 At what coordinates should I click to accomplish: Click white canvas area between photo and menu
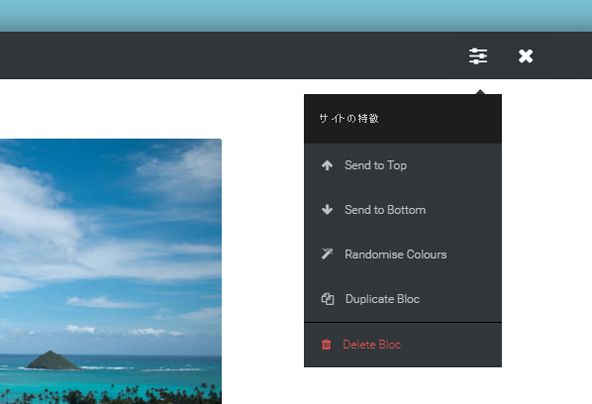tap(263, 242)
